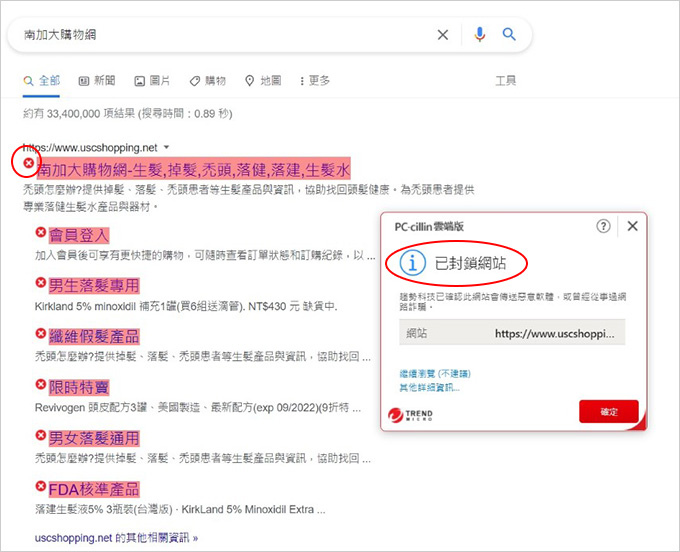Click the blue info icon beside 已封鎖網站
Image resolution: width=680 pixels, height=552 pixels.
pyautogui.click(x=412, y=263)
